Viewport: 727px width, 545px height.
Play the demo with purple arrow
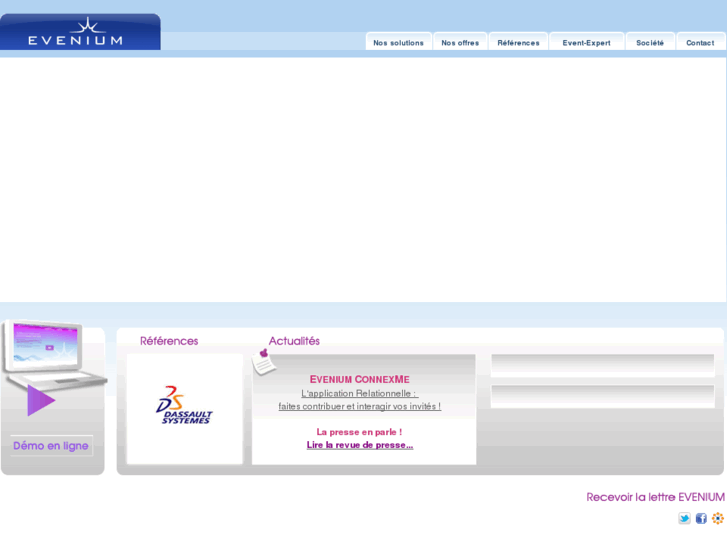[41, 400]
